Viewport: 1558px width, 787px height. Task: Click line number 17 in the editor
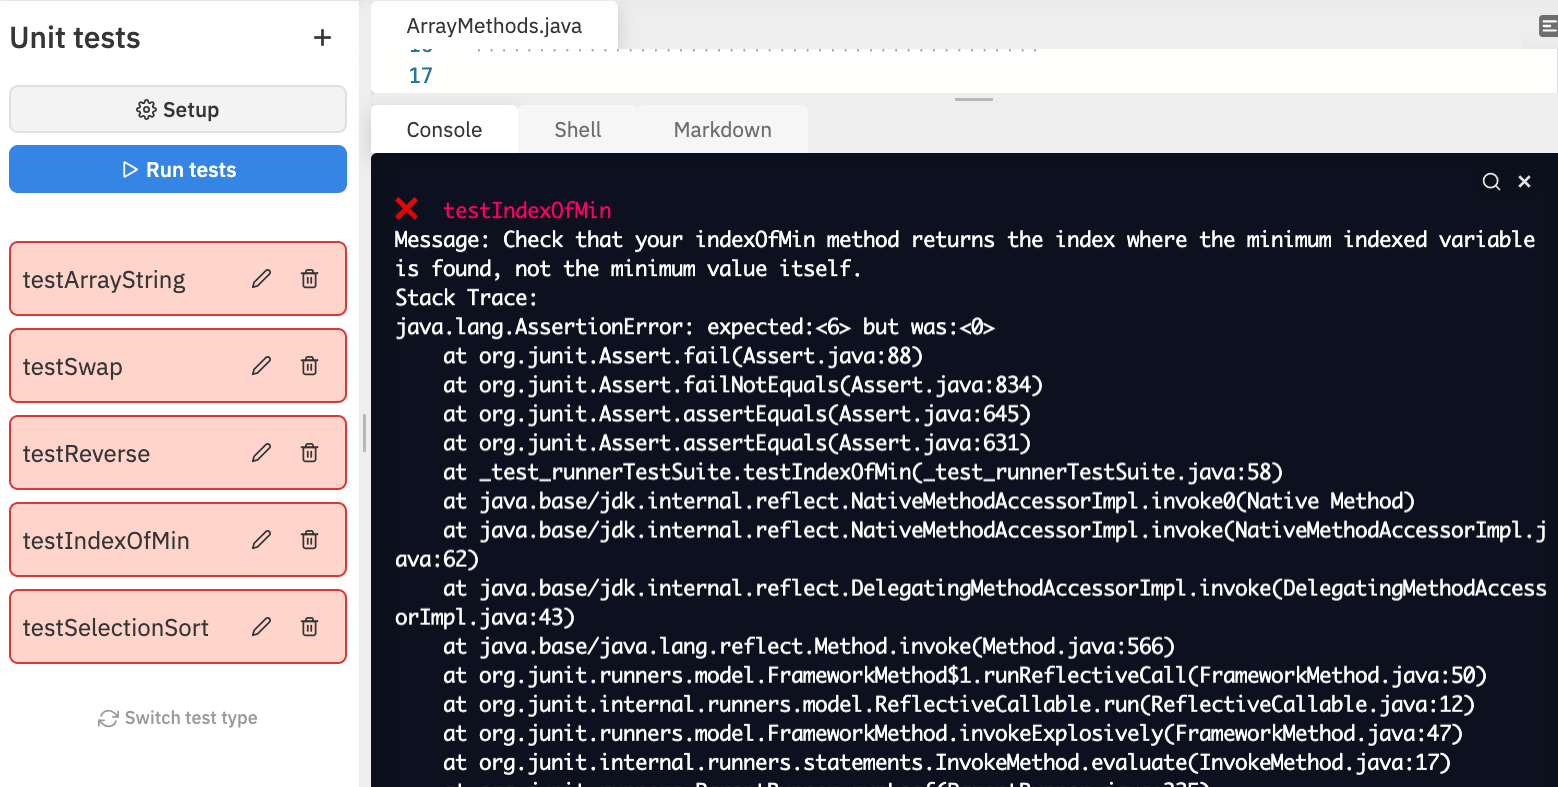421,75
